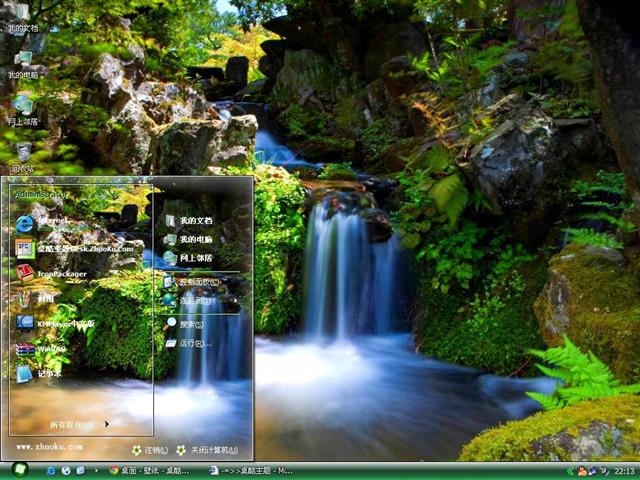Open the 回收站 Recycle Bin desktop icon
Screen dimensions: 640x480
point(23,156)
